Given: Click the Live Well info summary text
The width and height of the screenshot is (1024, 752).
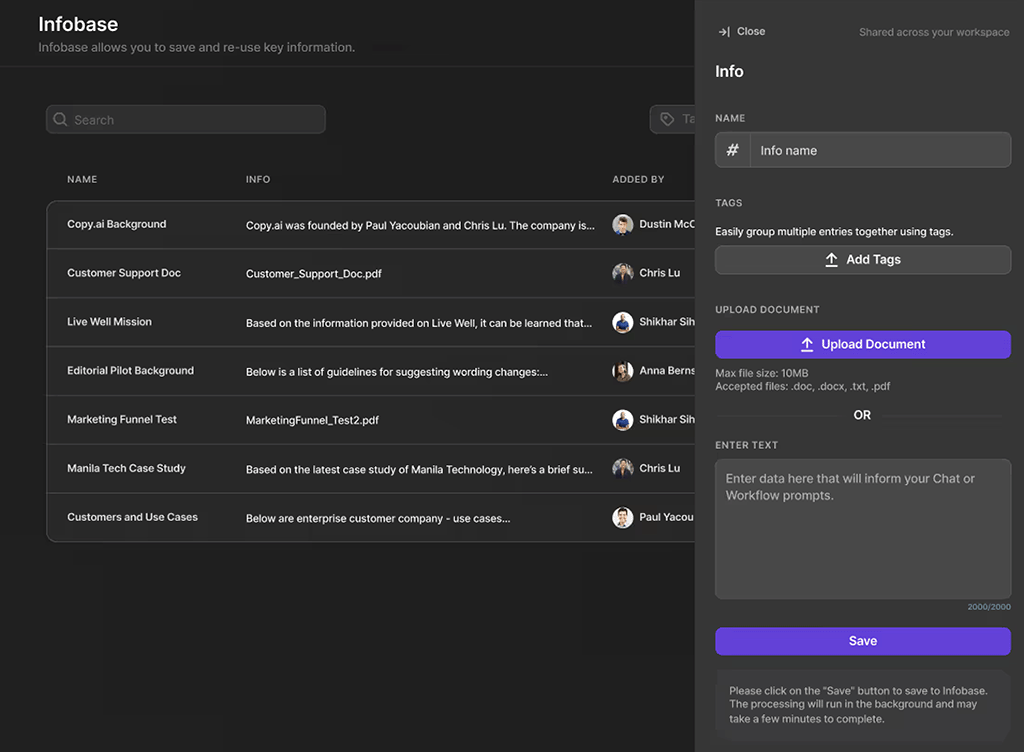Looking at the screenshot, I should (419, 322).
